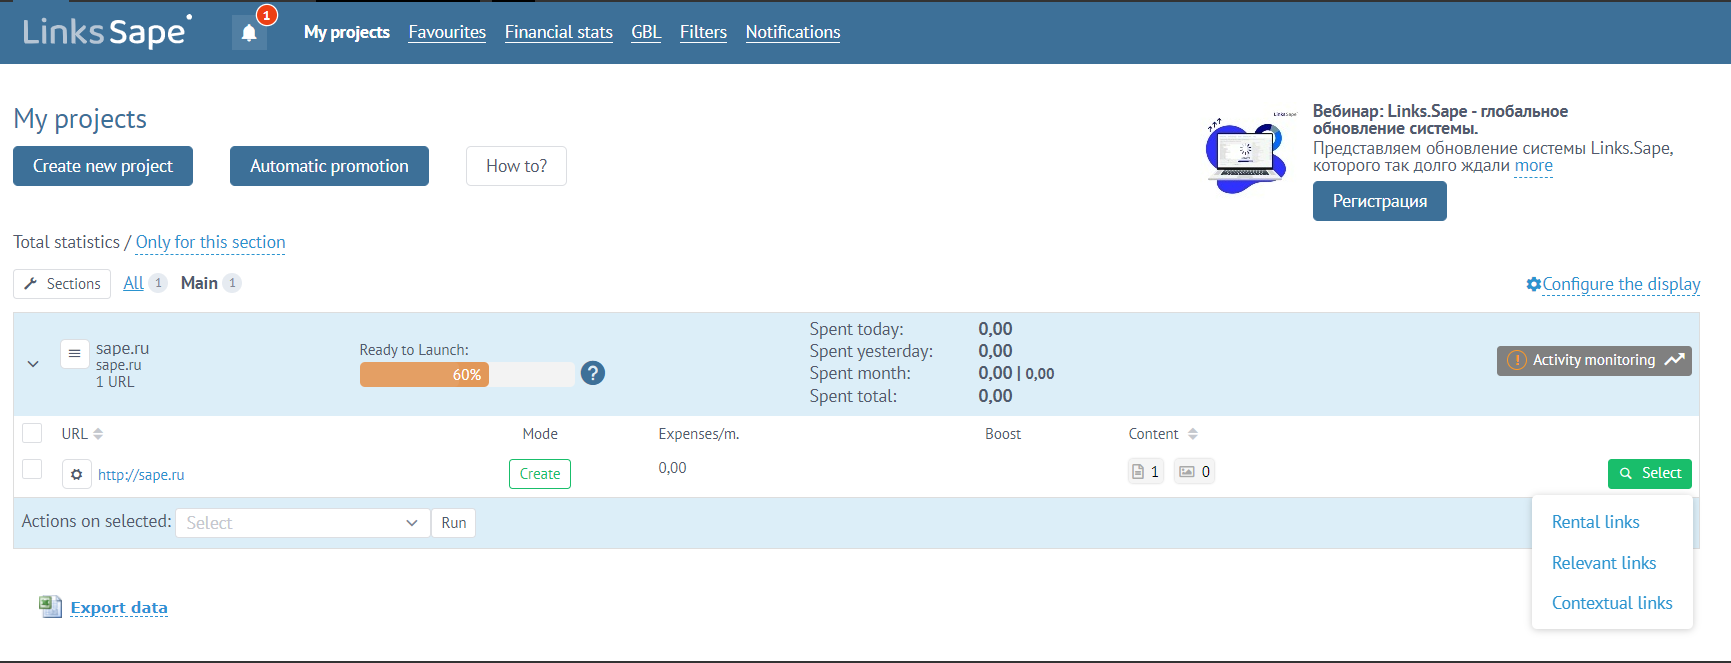Choose Rental links from dropdown
This screenshot has width=1731, height=663.
click(1596, 522)
